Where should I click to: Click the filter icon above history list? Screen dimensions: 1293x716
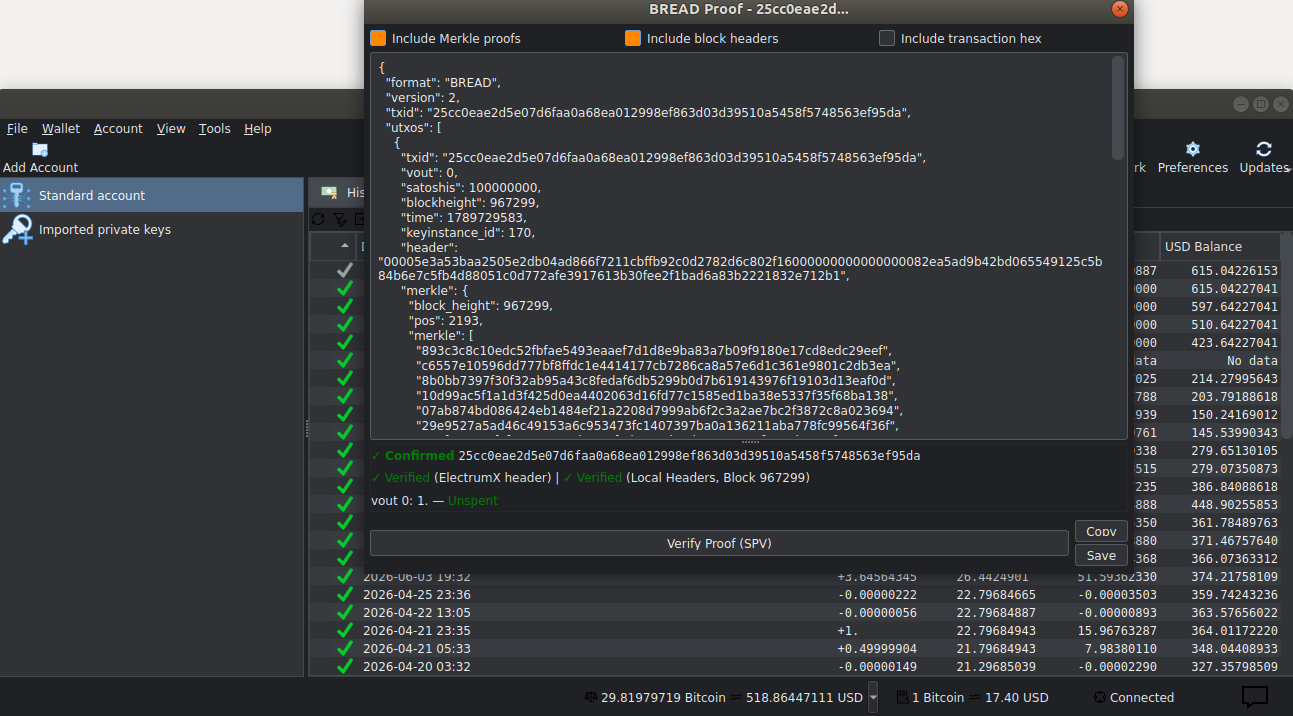pos(340,218)
